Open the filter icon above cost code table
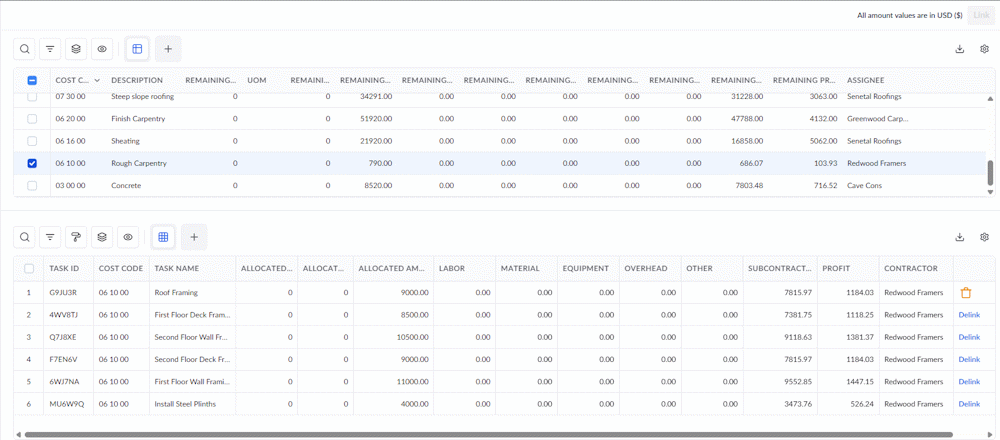The height and width of the screenshot is (440, 1000). [50, 48]
